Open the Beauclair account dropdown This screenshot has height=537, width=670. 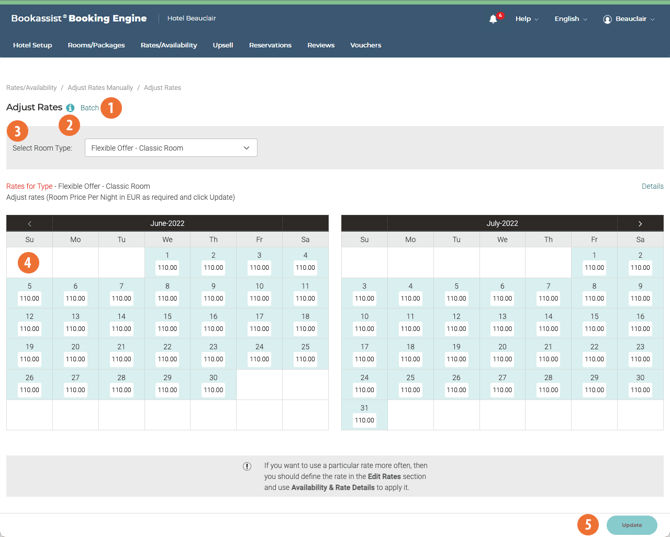click(x=635, y=19)
